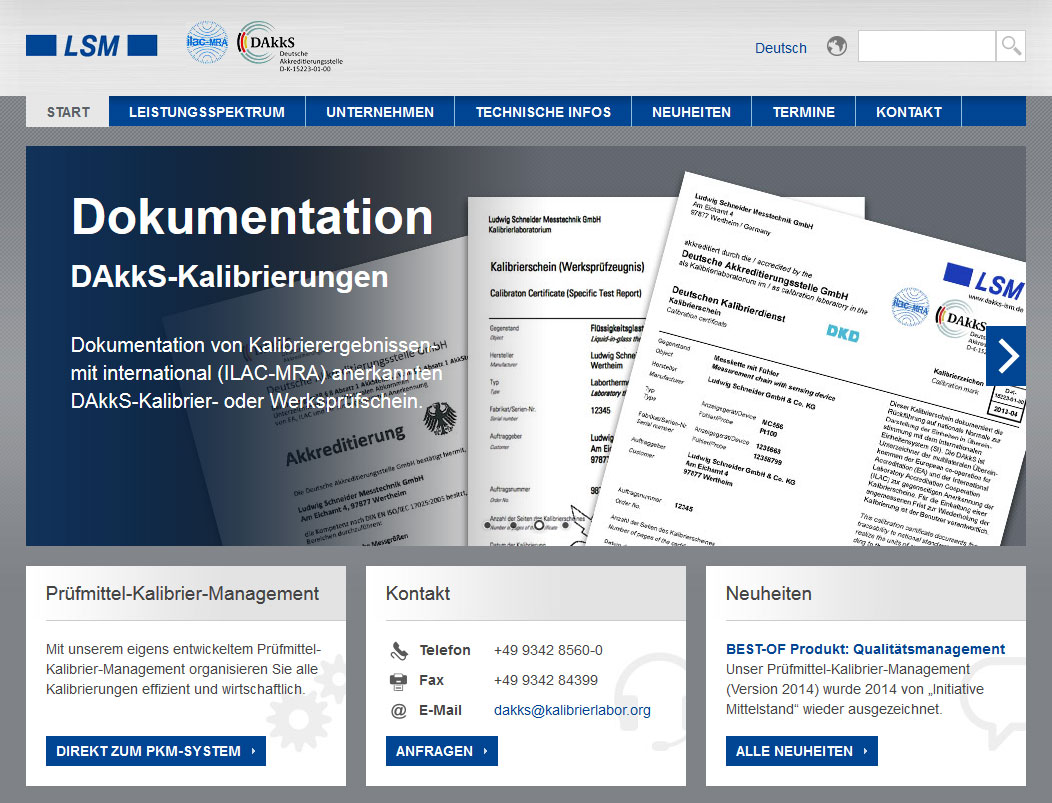The height and width of the screenshot is (803, 1052).
Task: Open the NEUHEITEN menu item
Action: click(x=691, y=112)
